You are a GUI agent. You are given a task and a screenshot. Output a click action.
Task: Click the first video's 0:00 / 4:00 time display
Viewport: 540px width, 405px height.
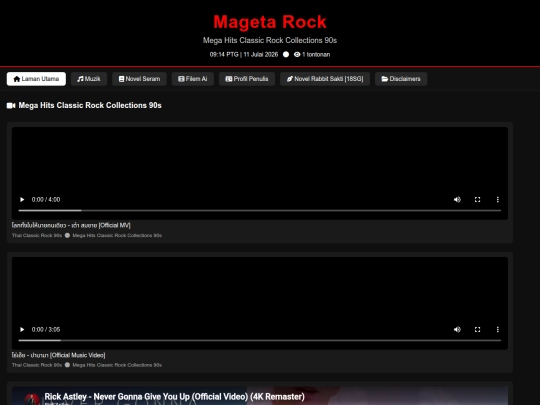46,199
